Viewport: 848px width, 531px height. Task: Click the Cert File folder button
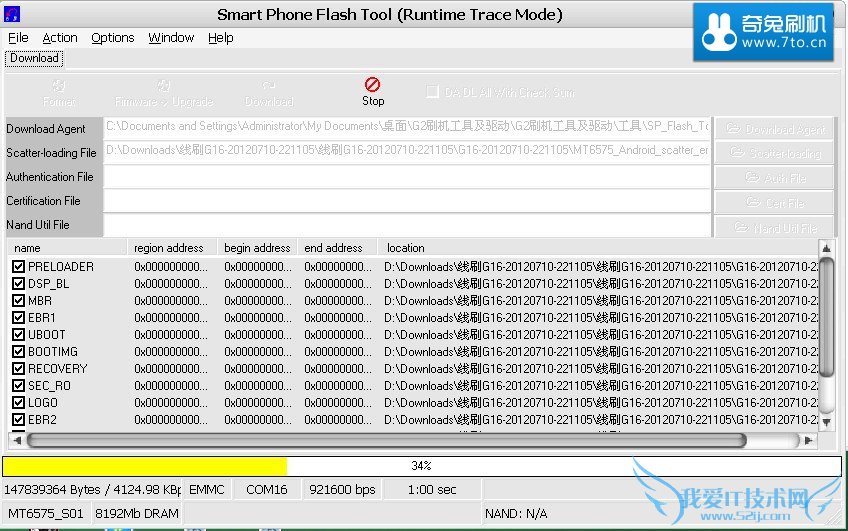[774, 201]
